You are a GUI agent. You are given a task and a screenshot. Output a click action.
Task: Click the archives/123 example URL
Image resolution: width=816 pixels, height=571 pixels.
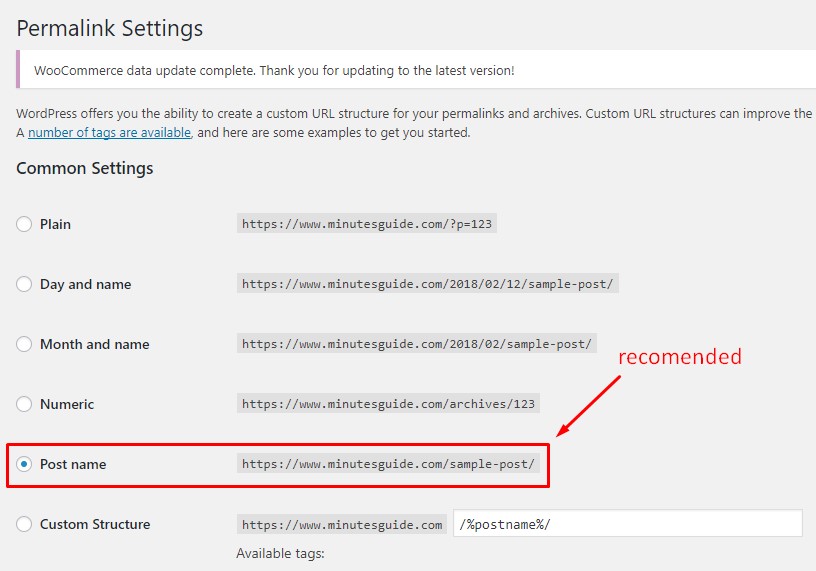point(388,403)
